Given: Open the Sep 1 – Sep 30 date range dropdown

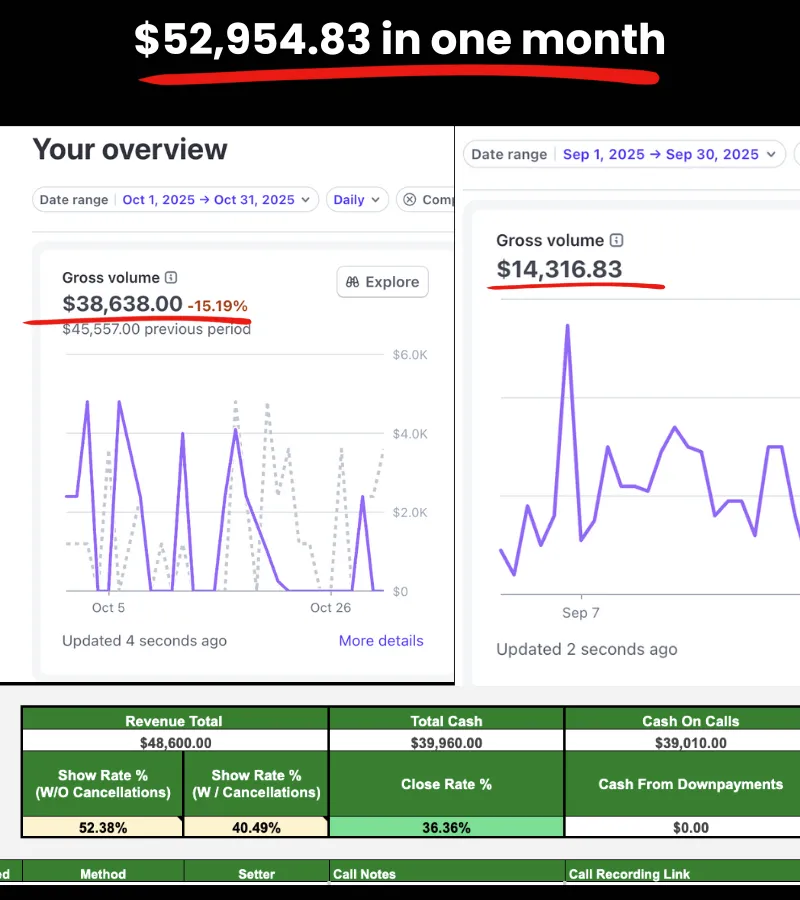Looking at the screenshot, I should point(624,154).
